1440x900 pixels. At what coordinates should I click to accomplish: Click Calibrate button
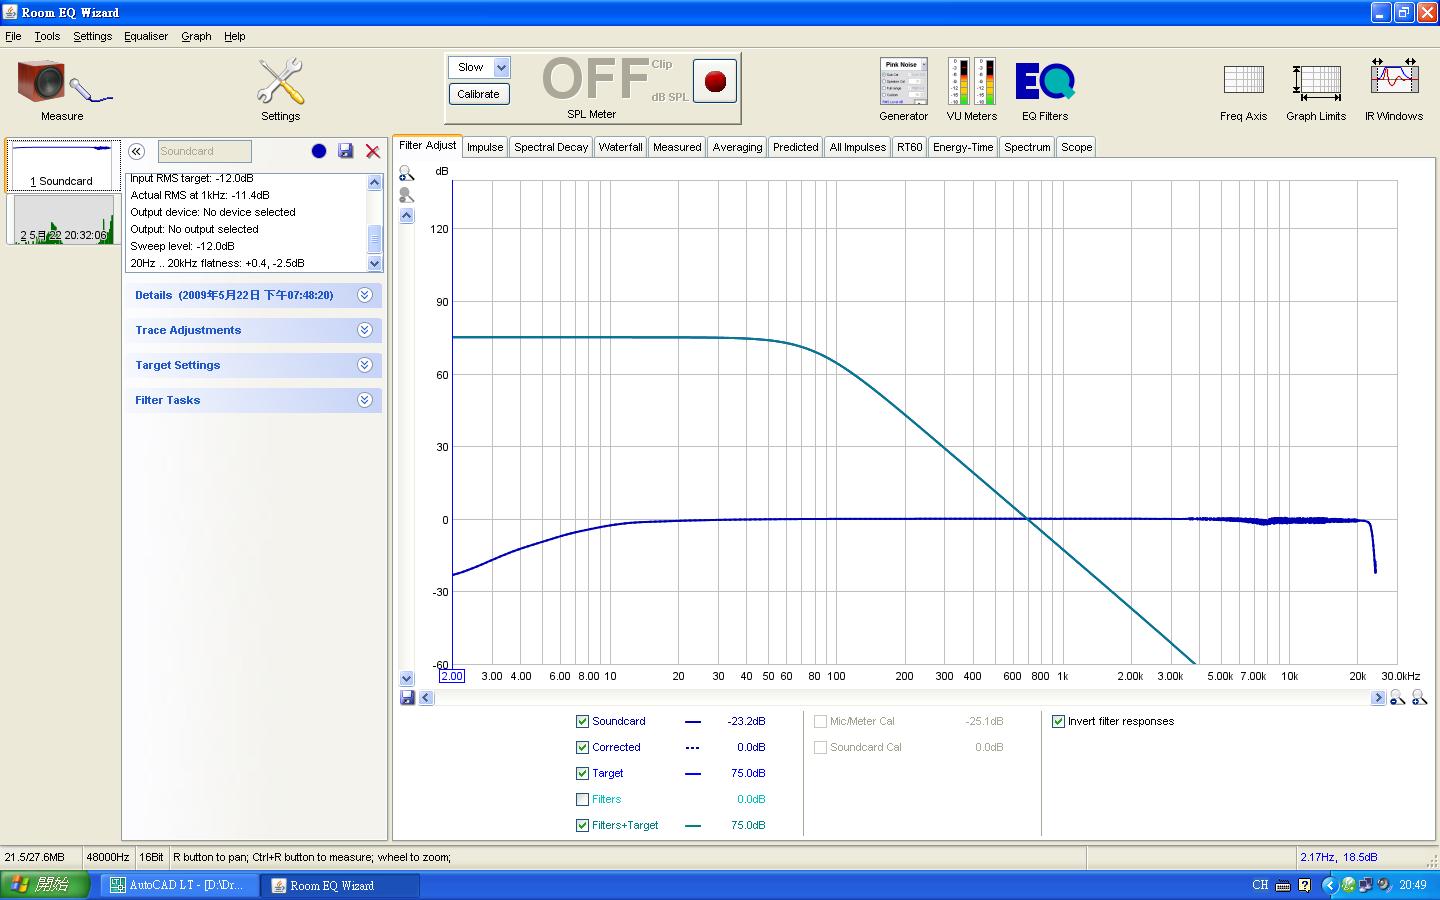click(x=478, y=94)
